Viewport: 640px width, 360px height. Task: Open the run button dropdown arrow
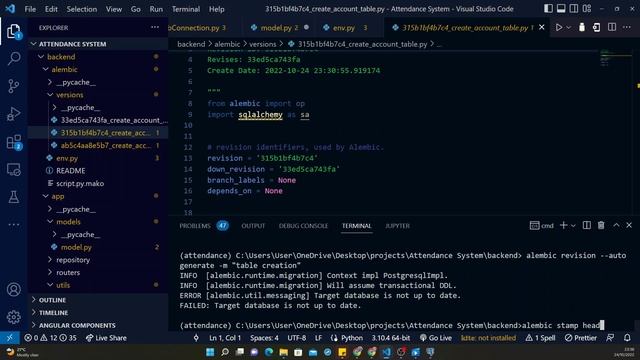(x=568, y=27)
